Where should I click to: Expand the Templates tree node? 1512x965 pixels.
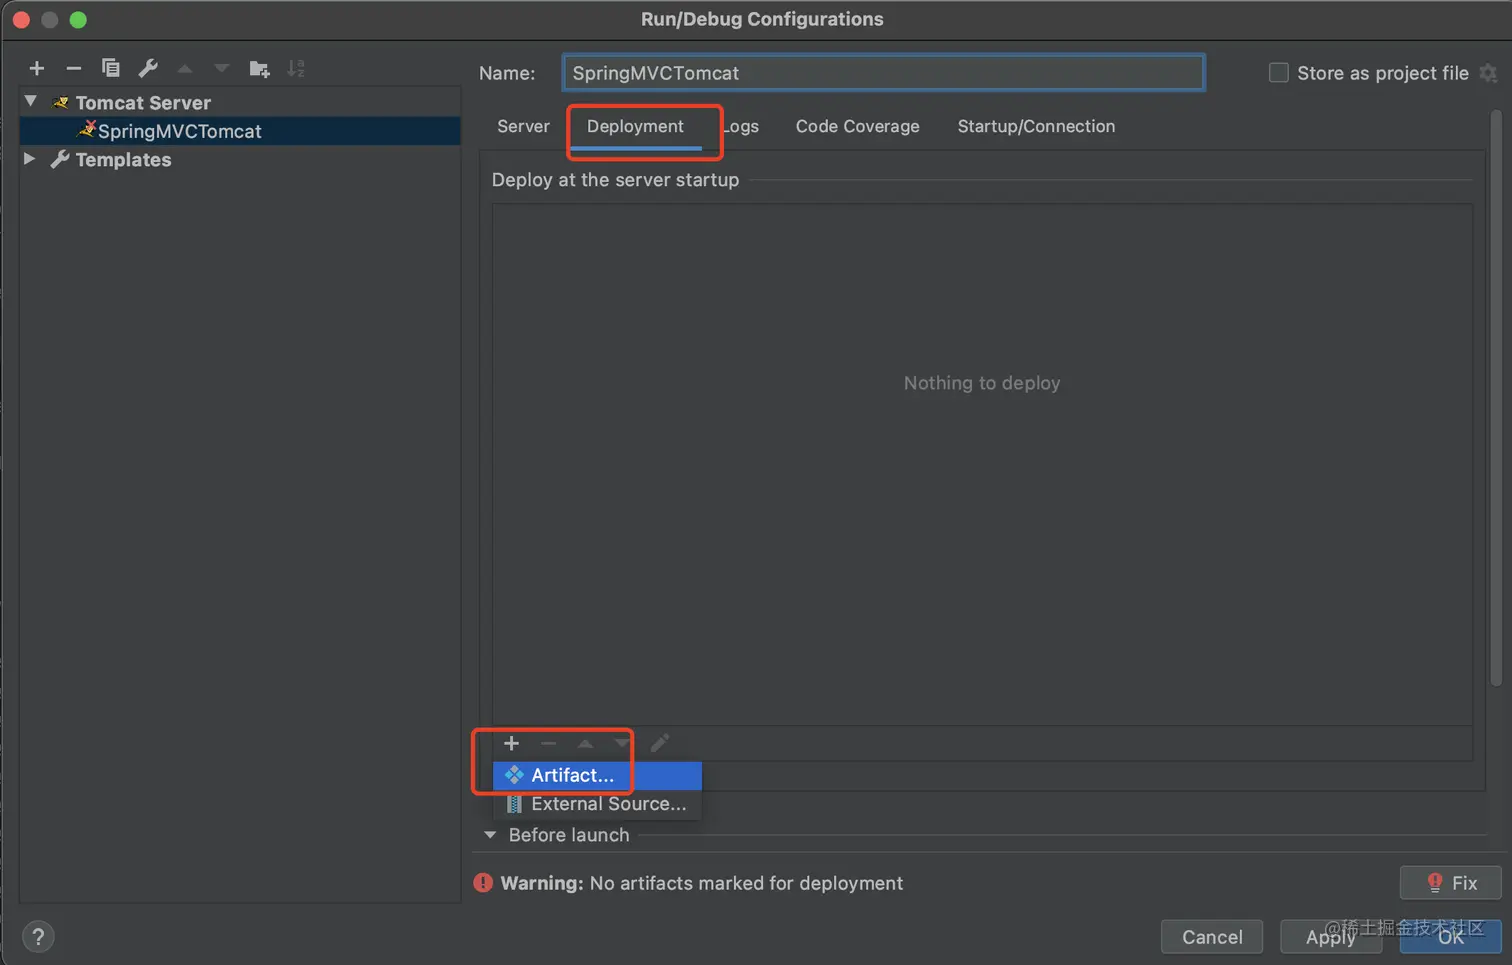[30, 159]
